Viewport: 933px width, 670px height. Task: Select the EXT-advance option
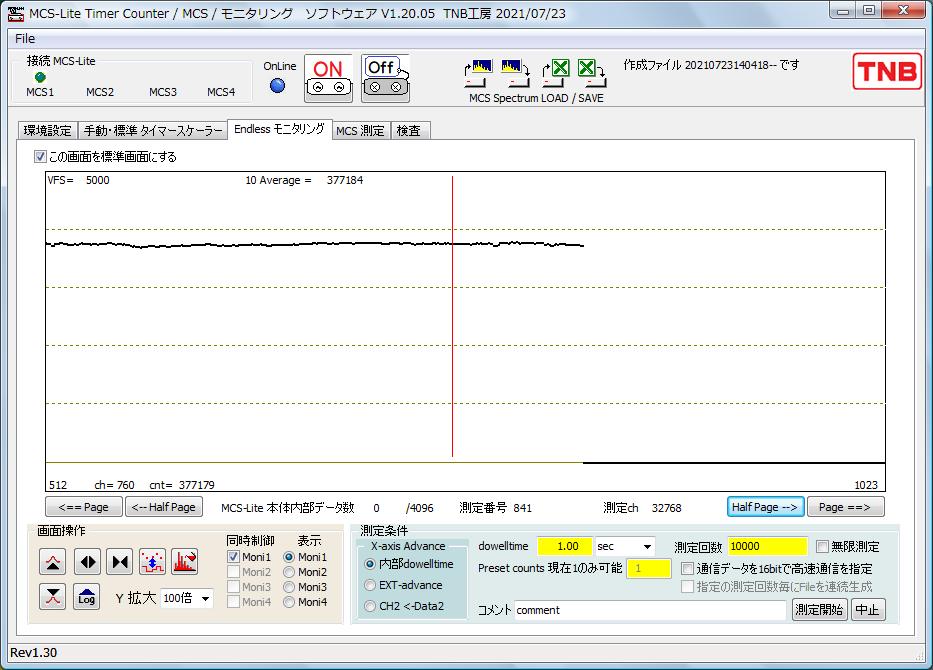[370, 585]
